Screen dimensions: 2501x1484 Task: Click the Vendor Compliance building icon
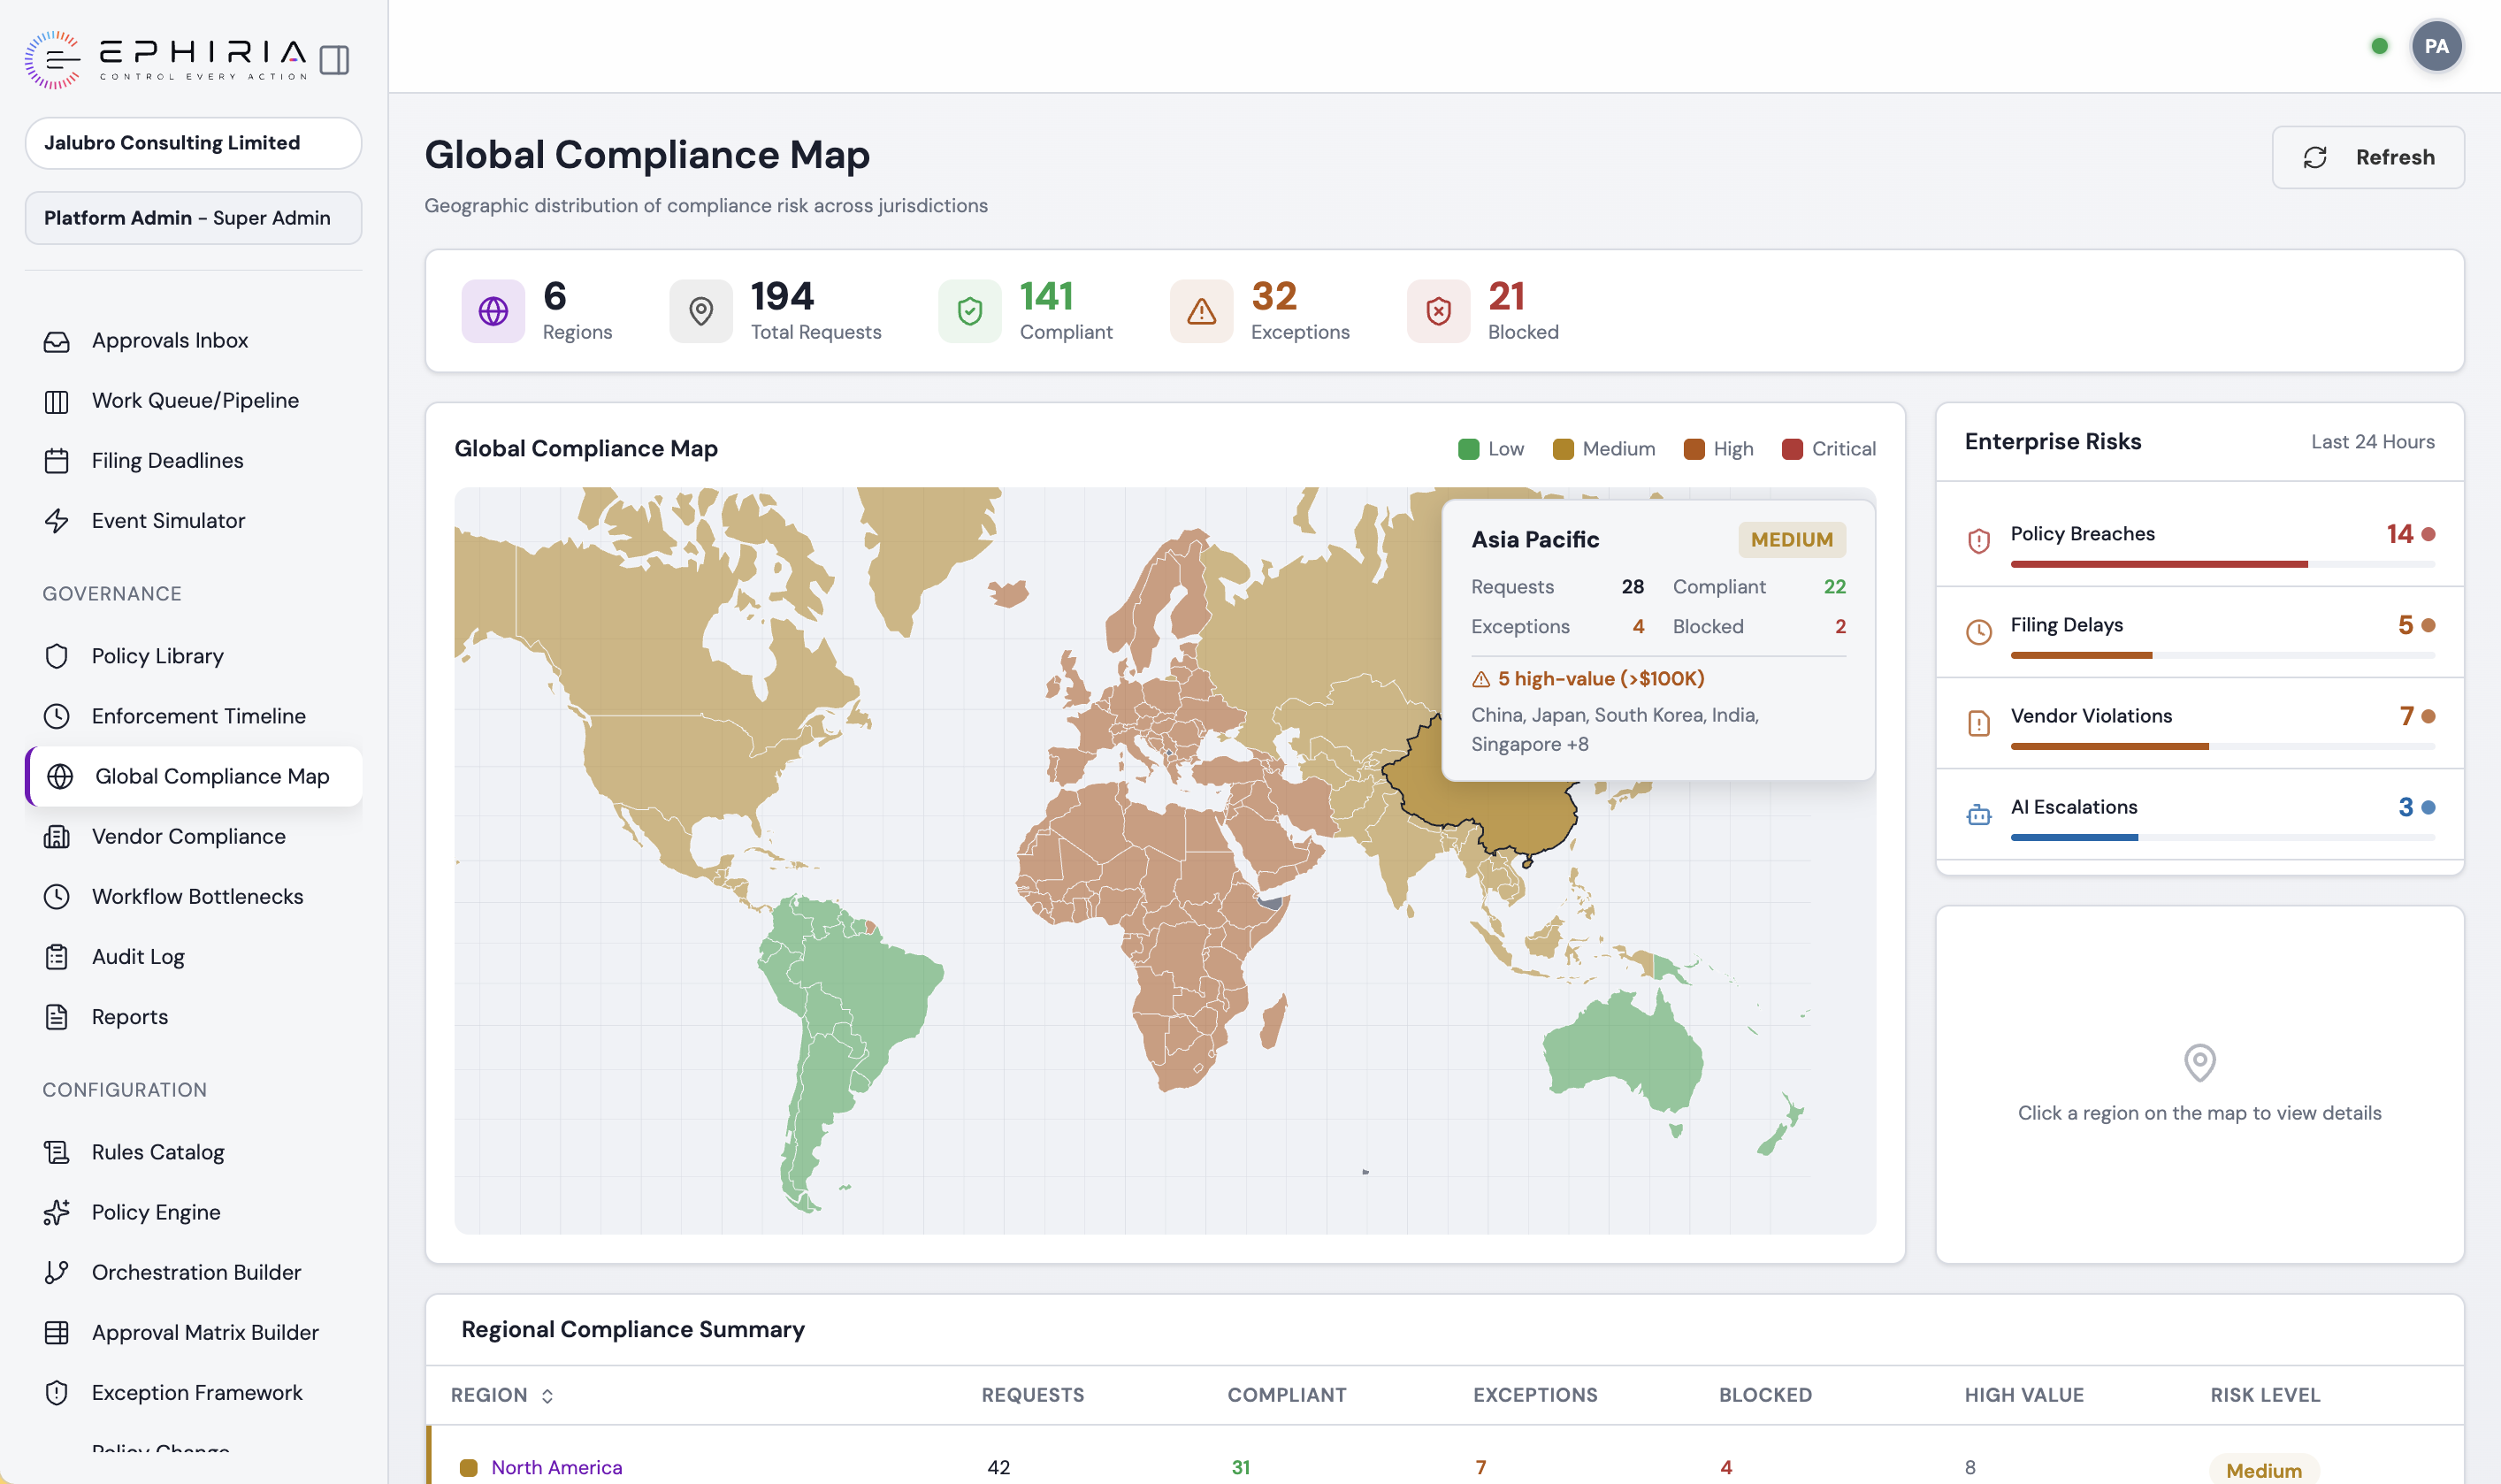[x=57, y=836]
